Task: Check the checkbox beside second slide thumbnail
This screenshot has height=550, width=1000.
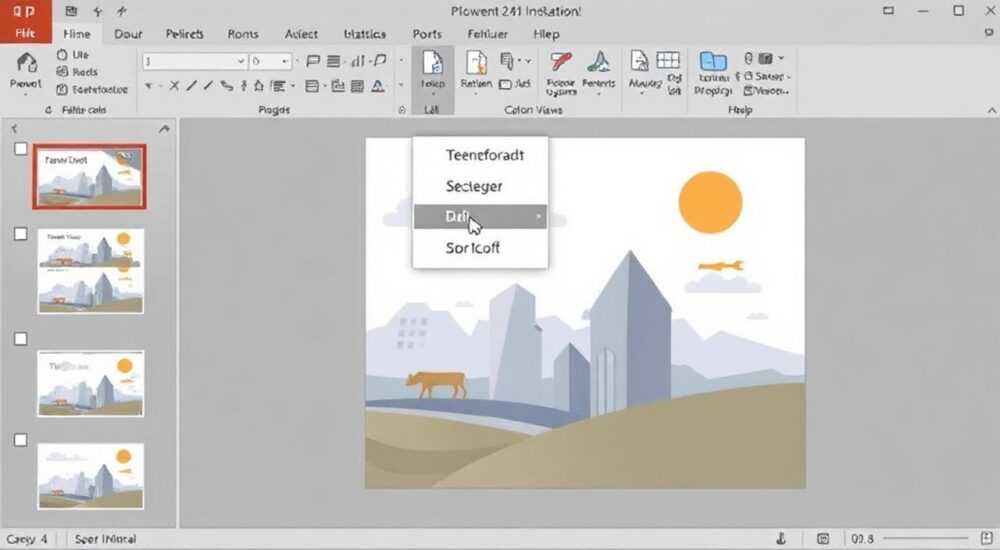Action: coord(21,234)
